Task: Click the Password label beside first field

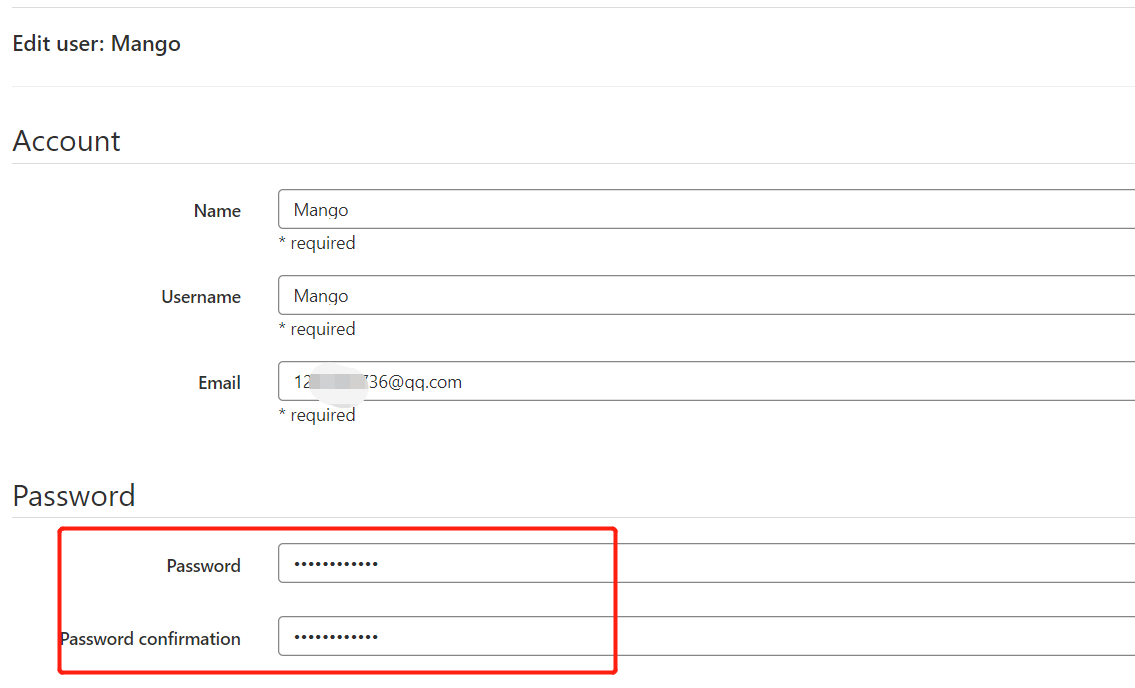Action: coord(203,566)
